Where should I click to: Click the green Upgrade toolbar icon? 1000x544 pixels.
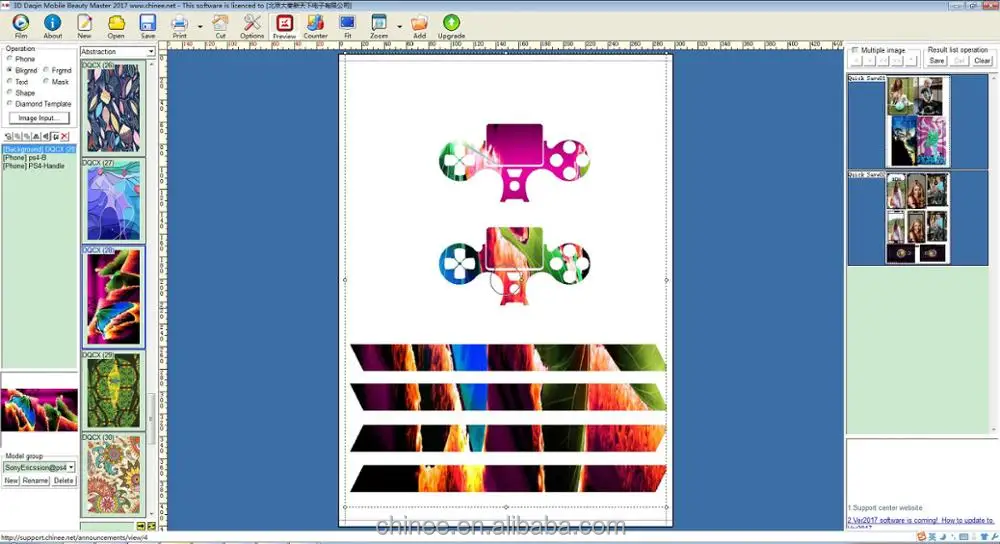coord(451,26)
